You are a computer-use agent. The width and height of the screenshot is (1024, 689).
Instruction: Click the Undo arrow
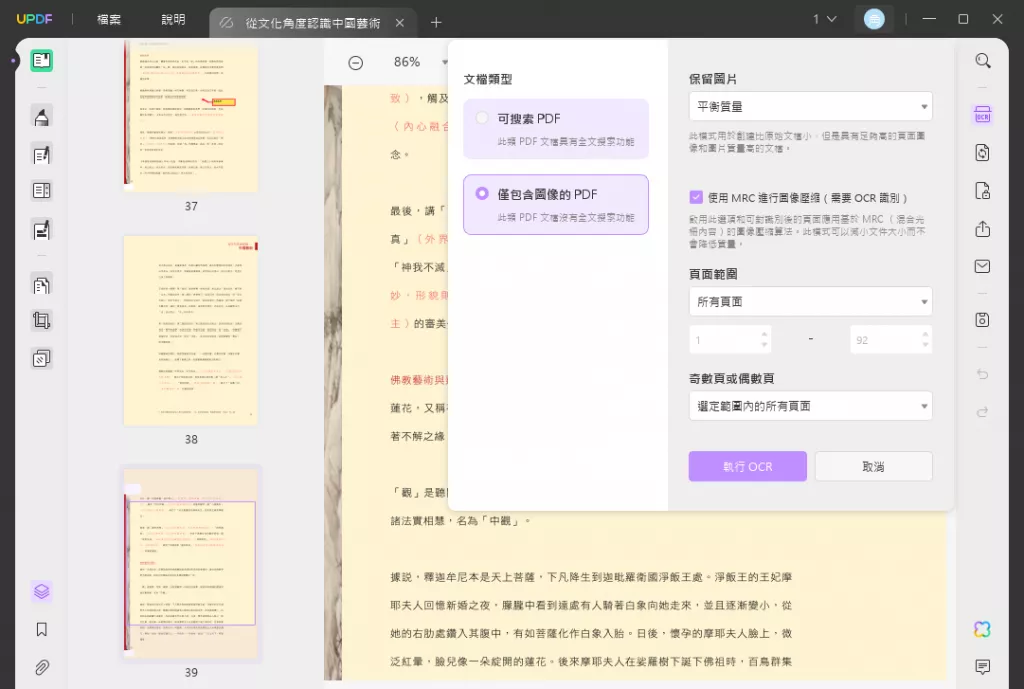click(x=983, y=374)
